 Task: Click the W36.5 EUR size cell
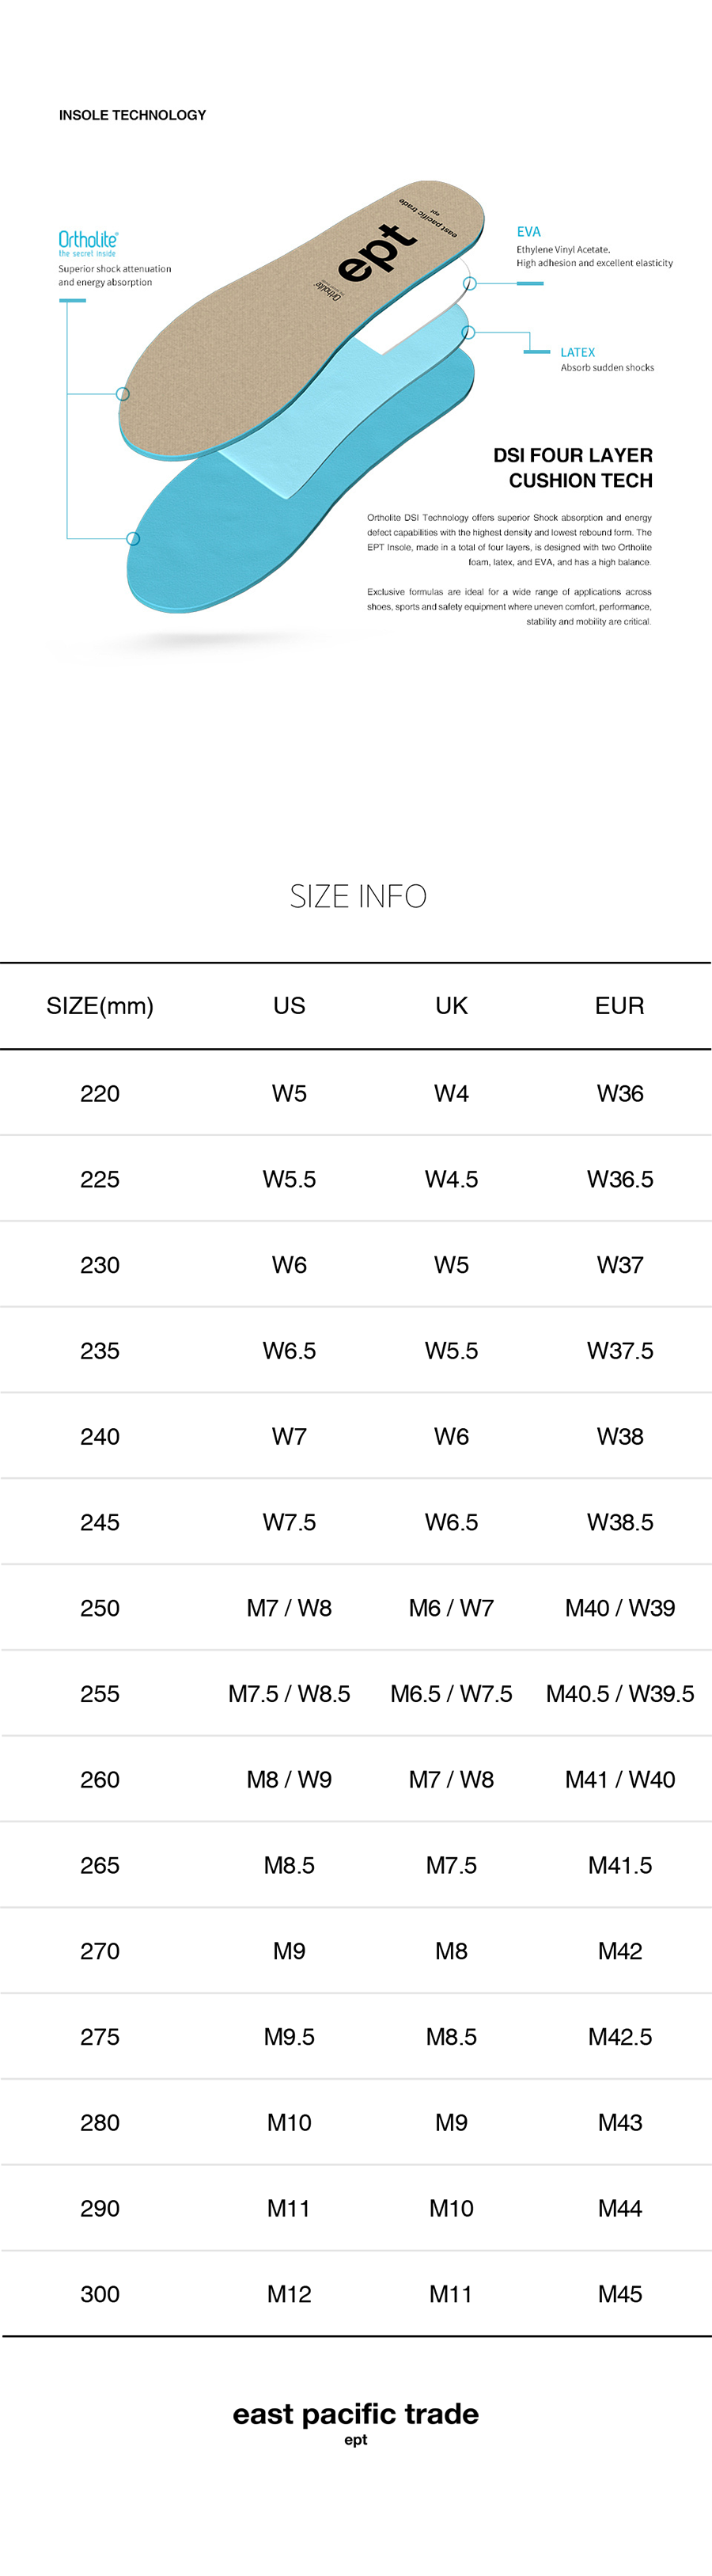pyautogui.click(x=620, y=1179)
